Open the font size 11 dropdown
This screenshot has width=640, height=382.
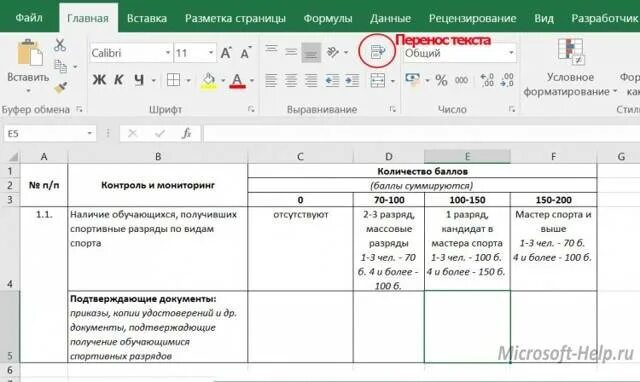coord(211,53)
